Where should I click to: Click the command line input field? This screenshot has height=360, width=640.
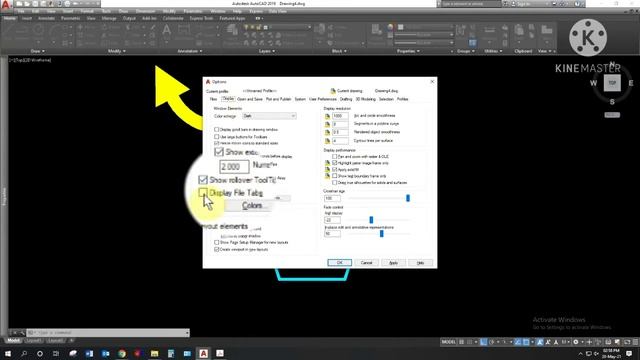pos(108,333)
